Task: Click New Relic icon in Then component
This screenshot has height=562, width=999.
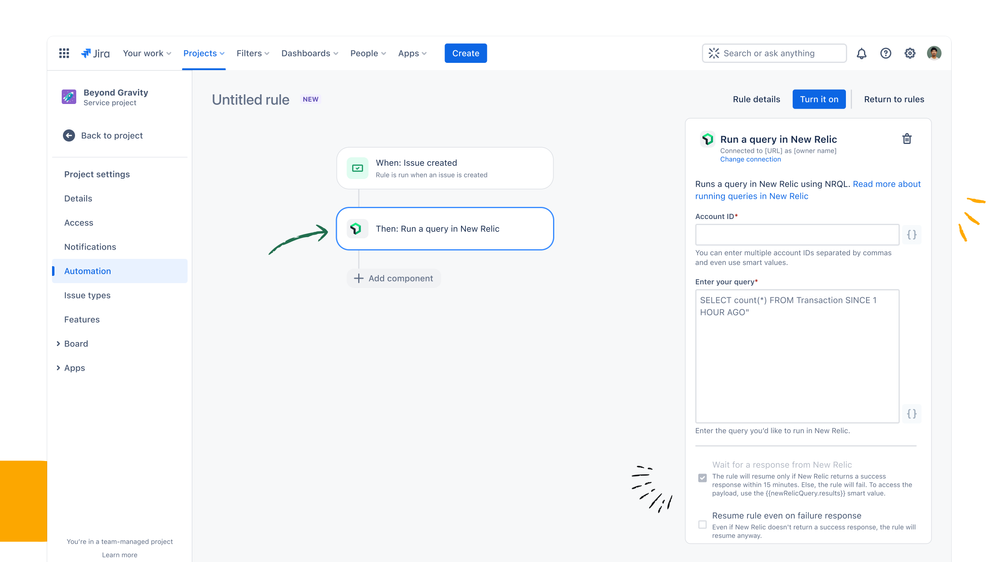Action: pos(356,229)
